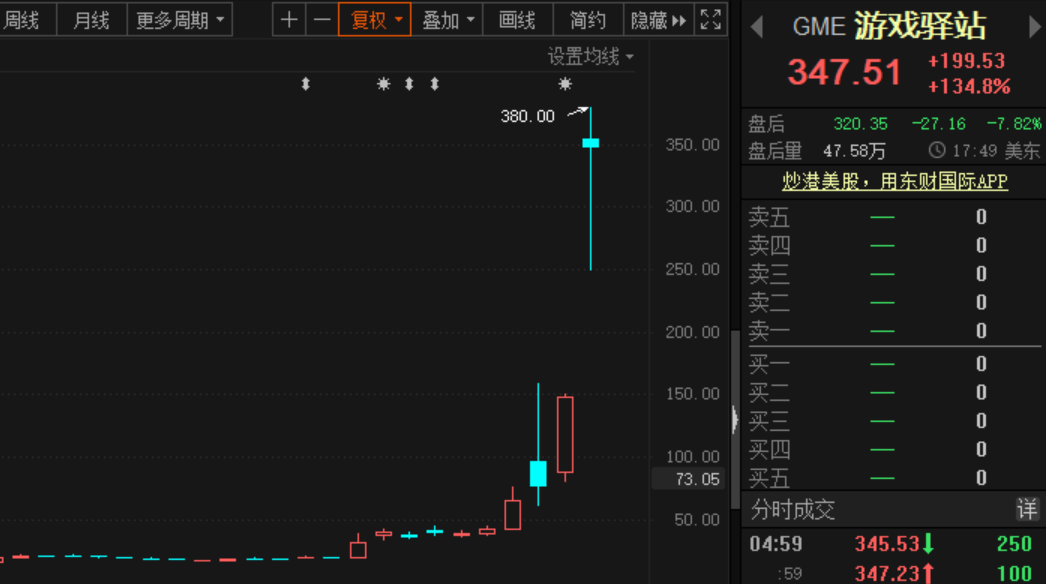Click the 卖五 row
The width and height of the screenshot is (1046, 584).
894,217
